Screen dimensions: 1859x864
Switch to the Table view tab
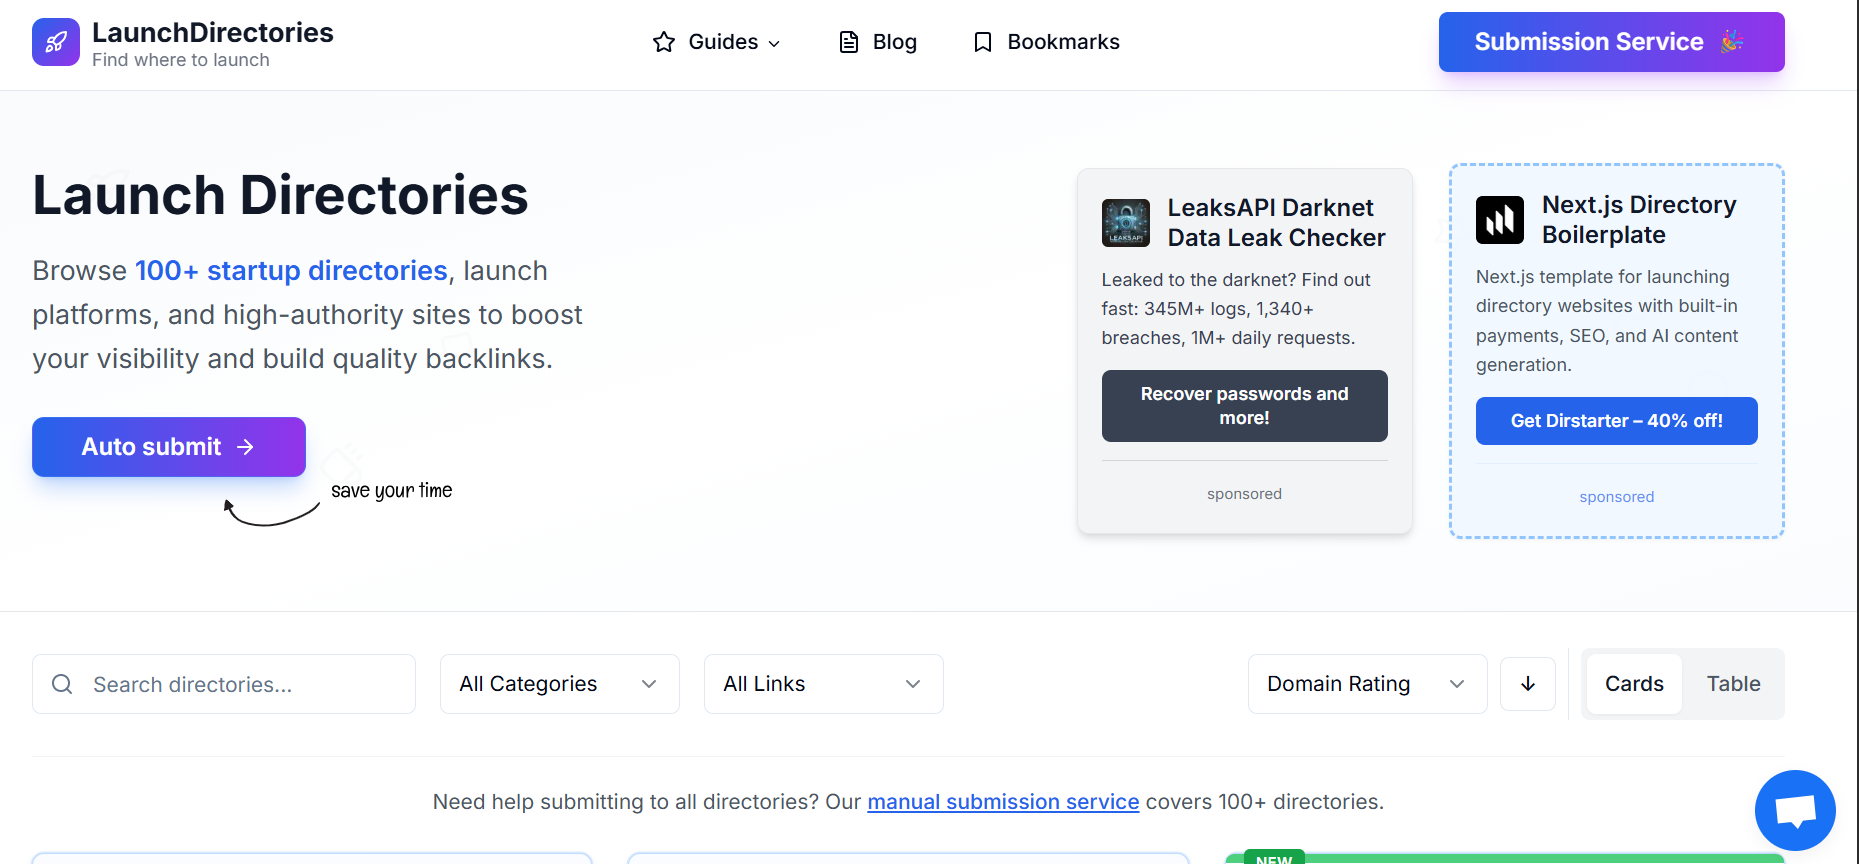[x=1733, y=684]
